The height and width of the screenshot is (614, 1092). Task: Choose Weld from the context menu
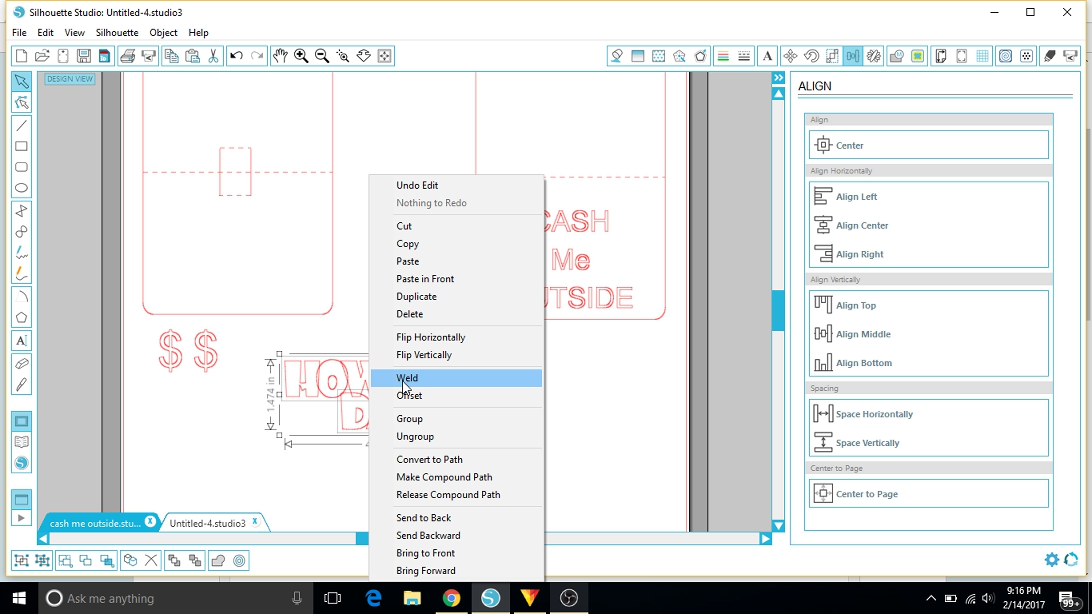(x=456, y=378)
